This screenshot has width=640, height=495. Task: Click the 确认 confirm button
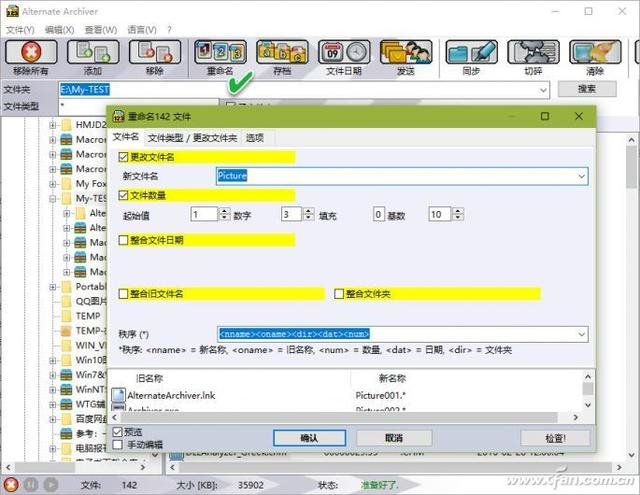(x=309, y=438)
